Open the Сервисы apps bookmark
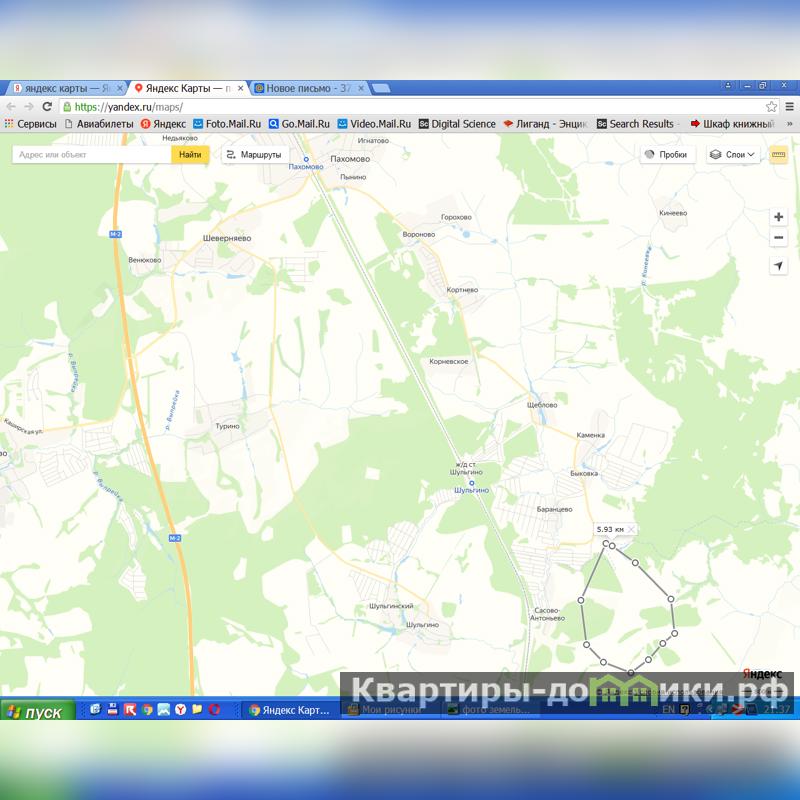The height and width of the screenshot is (800, 800). tap(30, 124)
